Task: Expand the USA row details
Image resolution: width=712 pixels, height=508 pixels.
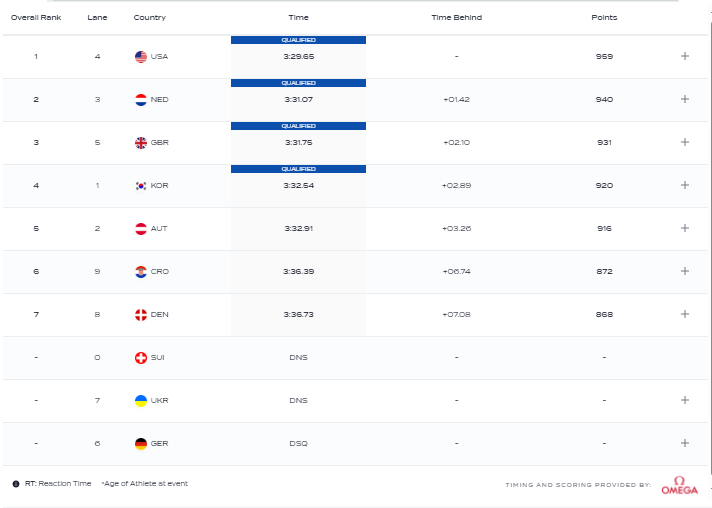Action: click(685, 56)
